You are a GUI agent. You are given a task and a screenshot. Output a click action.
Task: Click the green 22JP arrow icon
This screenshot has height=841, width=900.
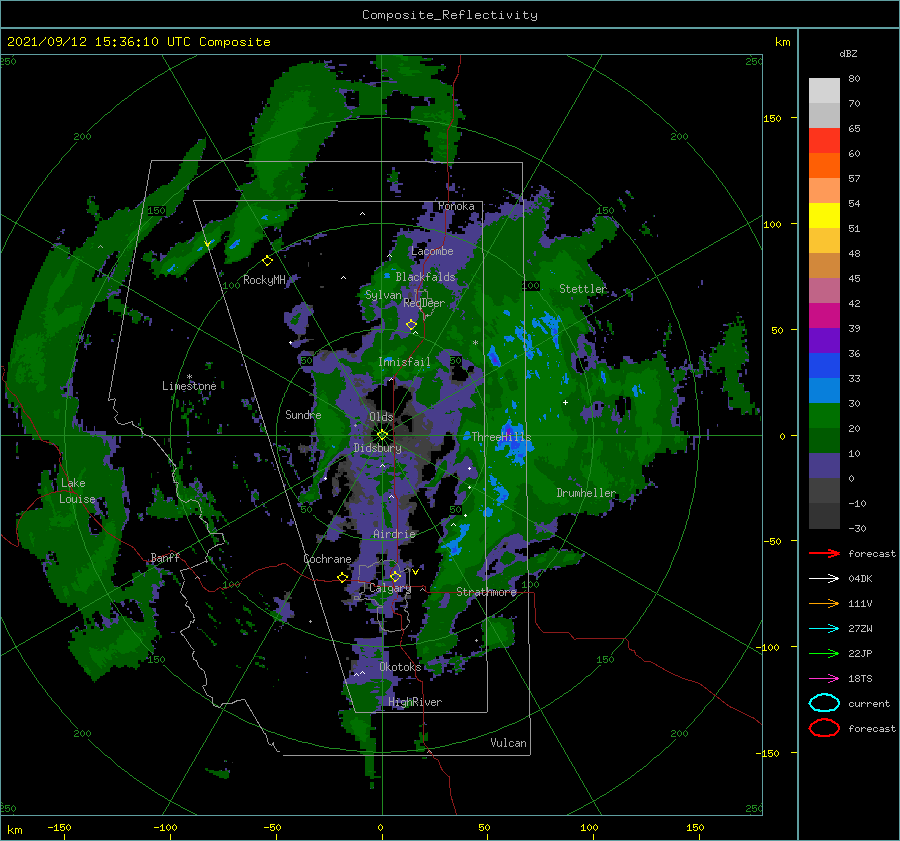coord(824,653)
